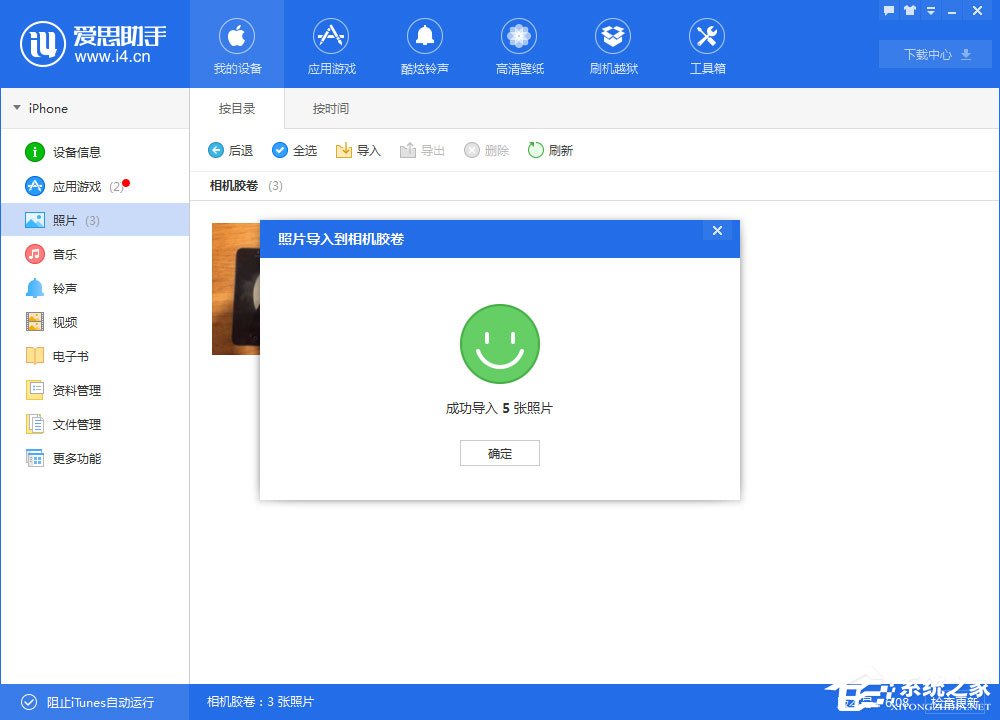Image resolution: width=1000 pixels, height=720 pixels.
Task: Select 照片 (3) in sidebar
Action: click(x=95, y=220)
